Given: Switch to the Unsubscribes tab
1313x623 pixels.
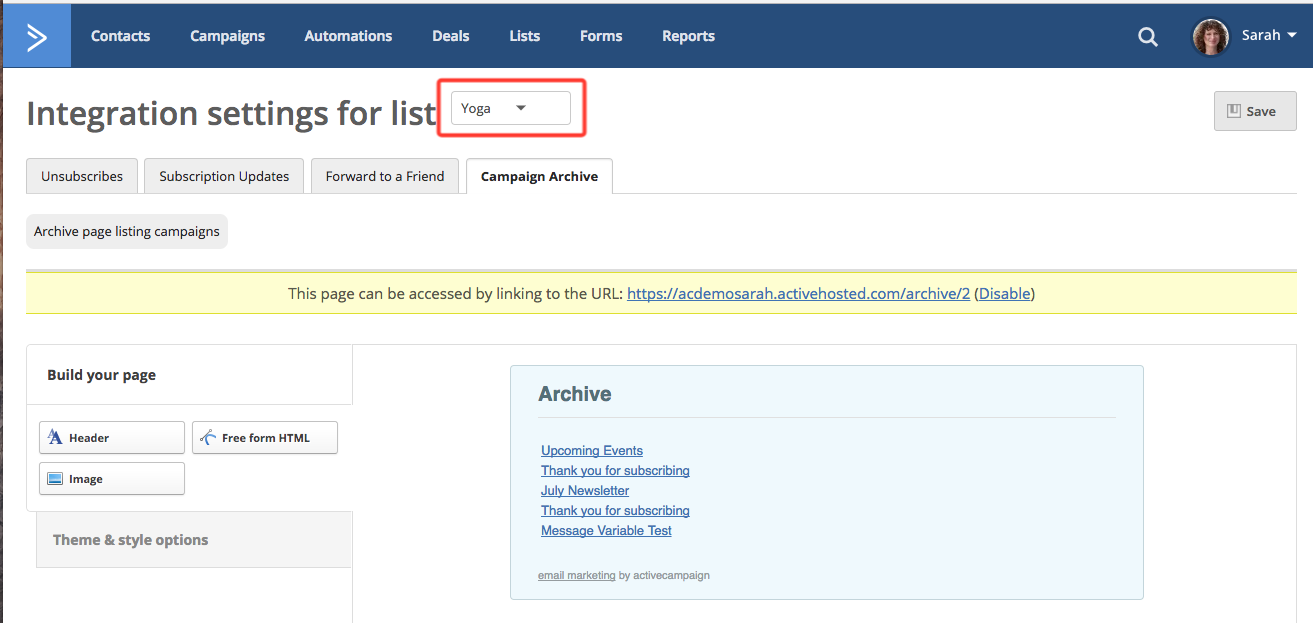Looking at the screenshot, I should coord(82,176).
